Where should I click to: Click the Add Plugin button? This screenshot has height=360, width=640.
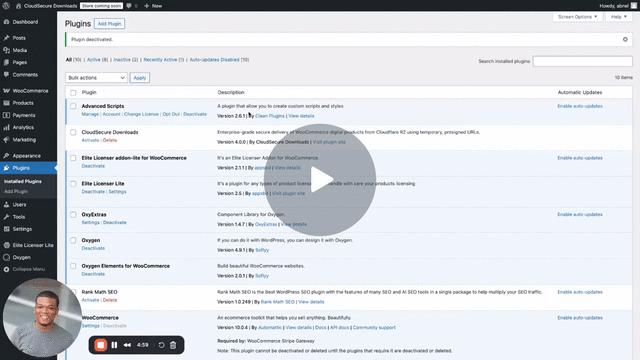click(109, 24)
